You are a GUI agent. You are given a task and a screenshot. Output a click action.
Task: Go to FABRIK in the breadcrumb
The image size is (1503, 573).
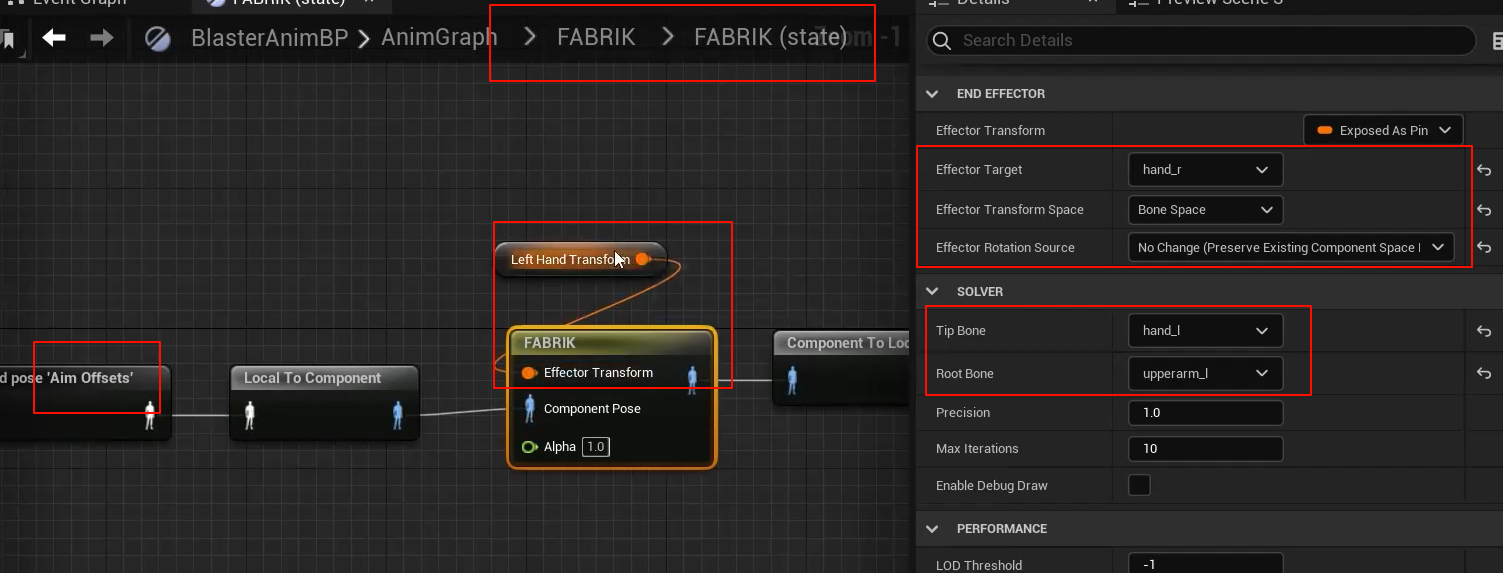coord(596,38)
